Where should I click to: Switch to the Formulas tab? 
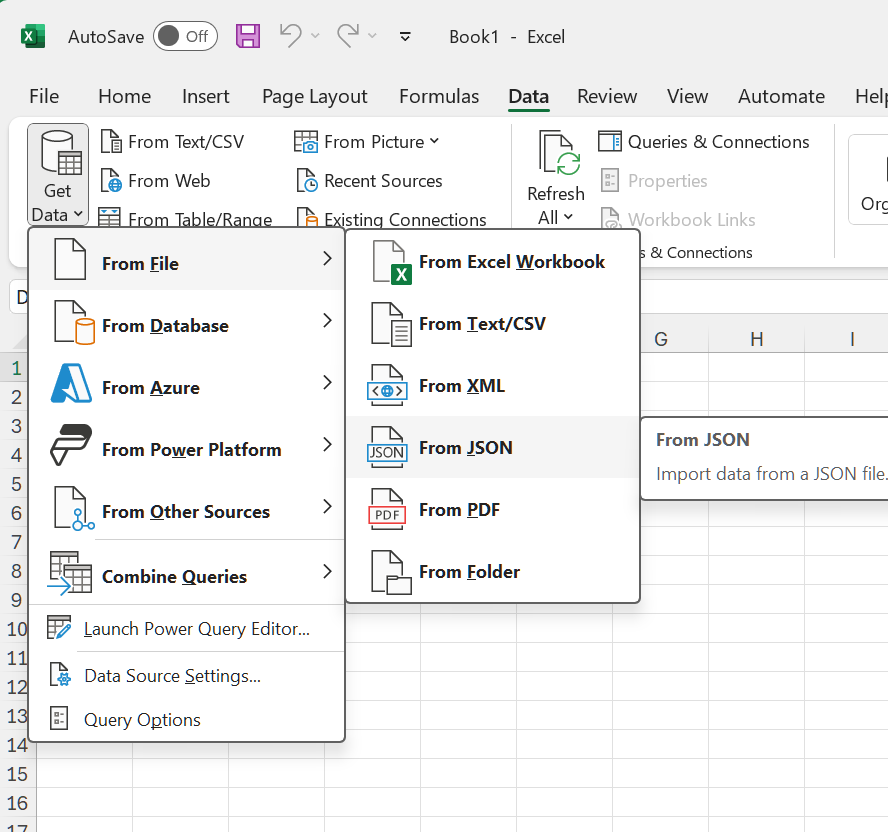coord(439,96)
